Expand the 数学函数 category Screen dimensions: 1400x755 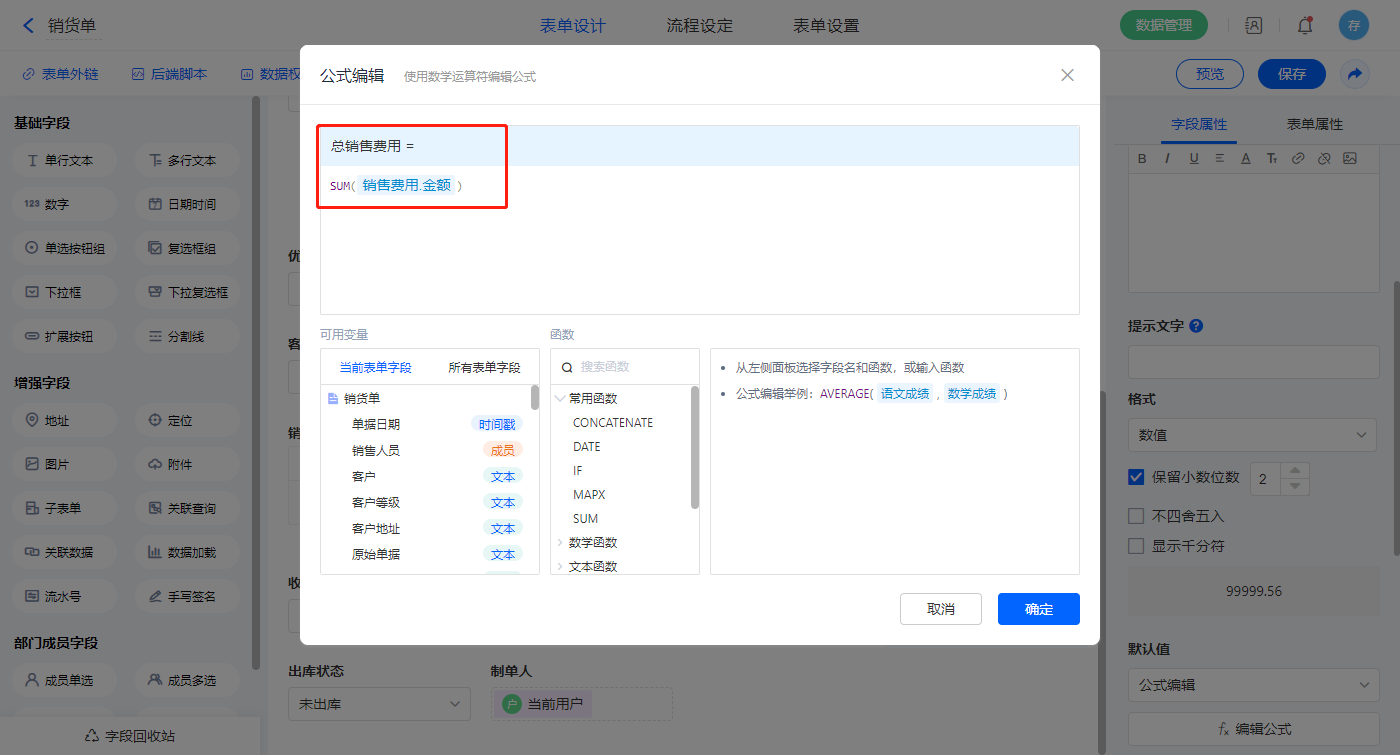(x=560, y=542)
